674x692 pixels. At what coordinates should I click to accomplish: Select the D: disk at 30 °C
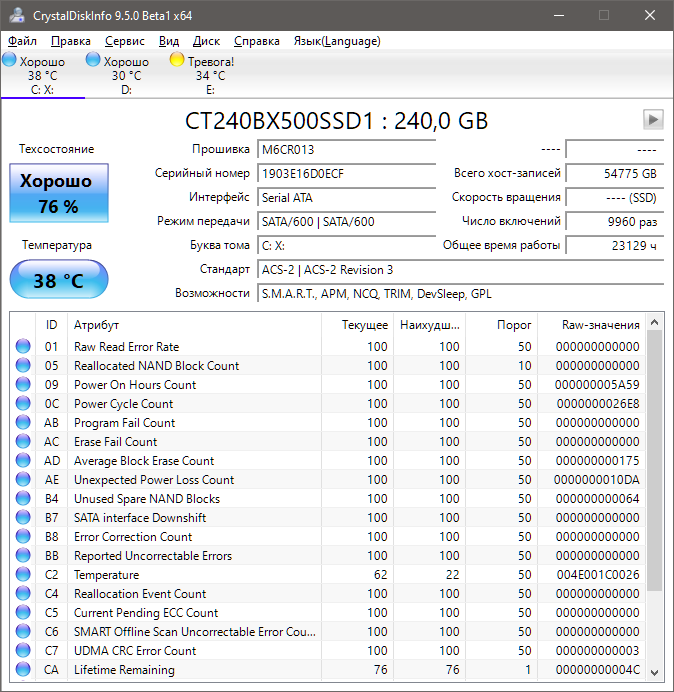point(126,75)
